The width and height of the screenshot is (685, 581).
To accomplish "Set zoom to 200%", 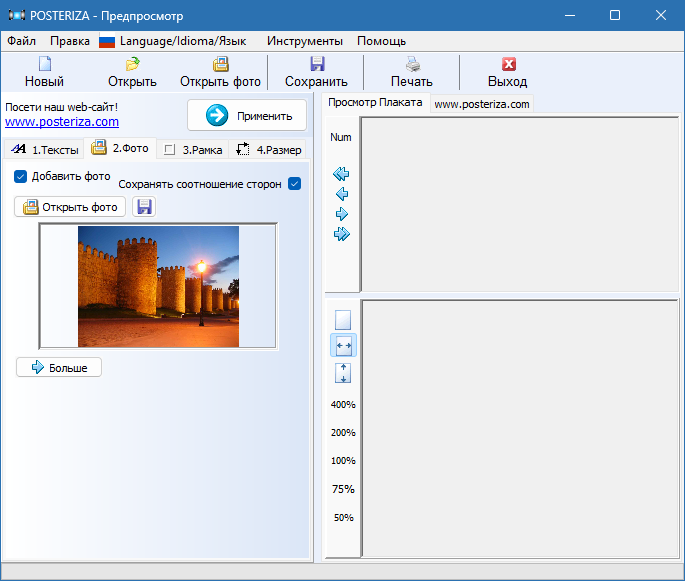I will click(343, 432).
